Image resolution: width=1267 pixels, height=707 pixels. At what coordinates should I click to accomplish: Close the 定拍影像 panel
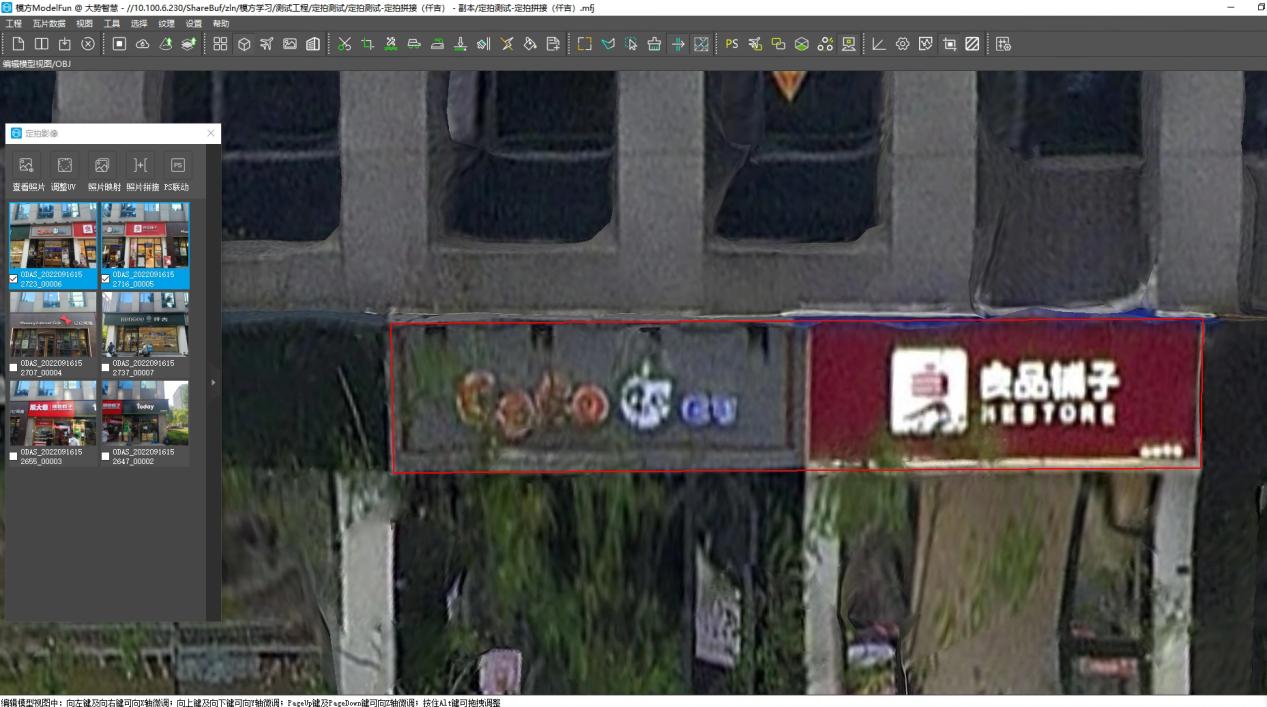pos(211,133)
